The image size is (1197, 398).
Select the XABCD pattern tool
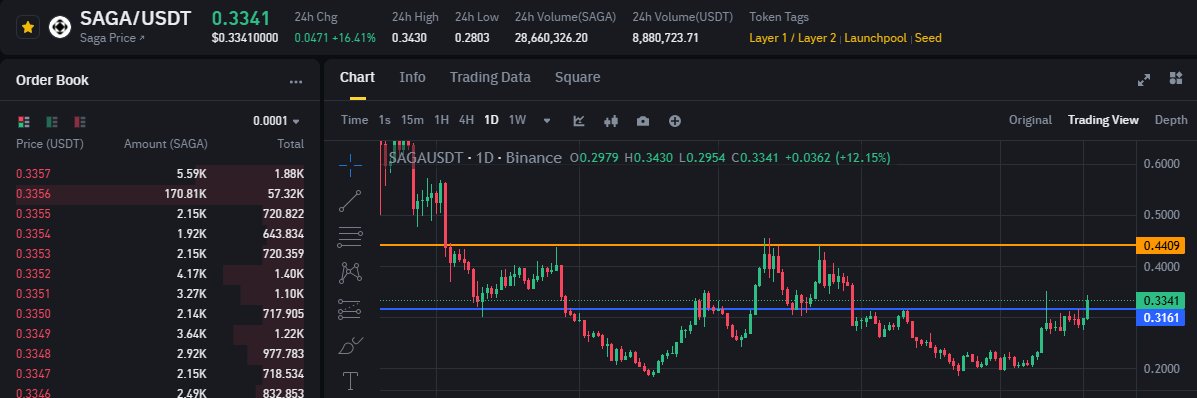[x=350, y=272]
